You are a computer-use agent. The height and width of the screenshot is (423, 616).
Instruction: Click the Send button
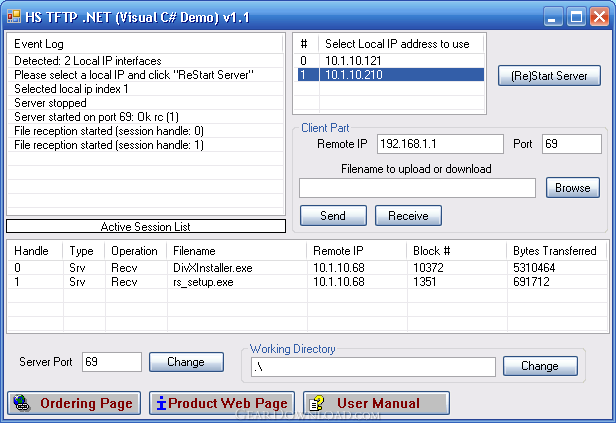click(333, 216)
